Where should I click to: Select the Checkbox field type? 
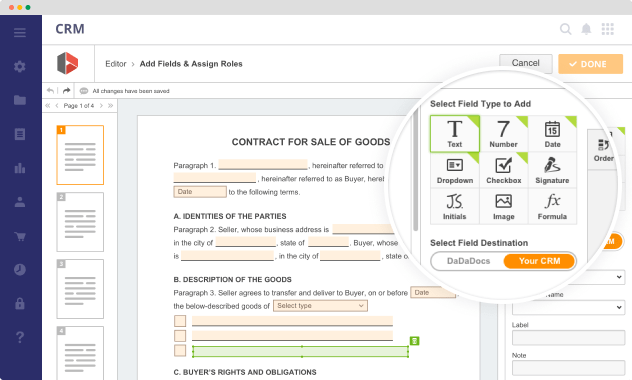tap(503, 170)
